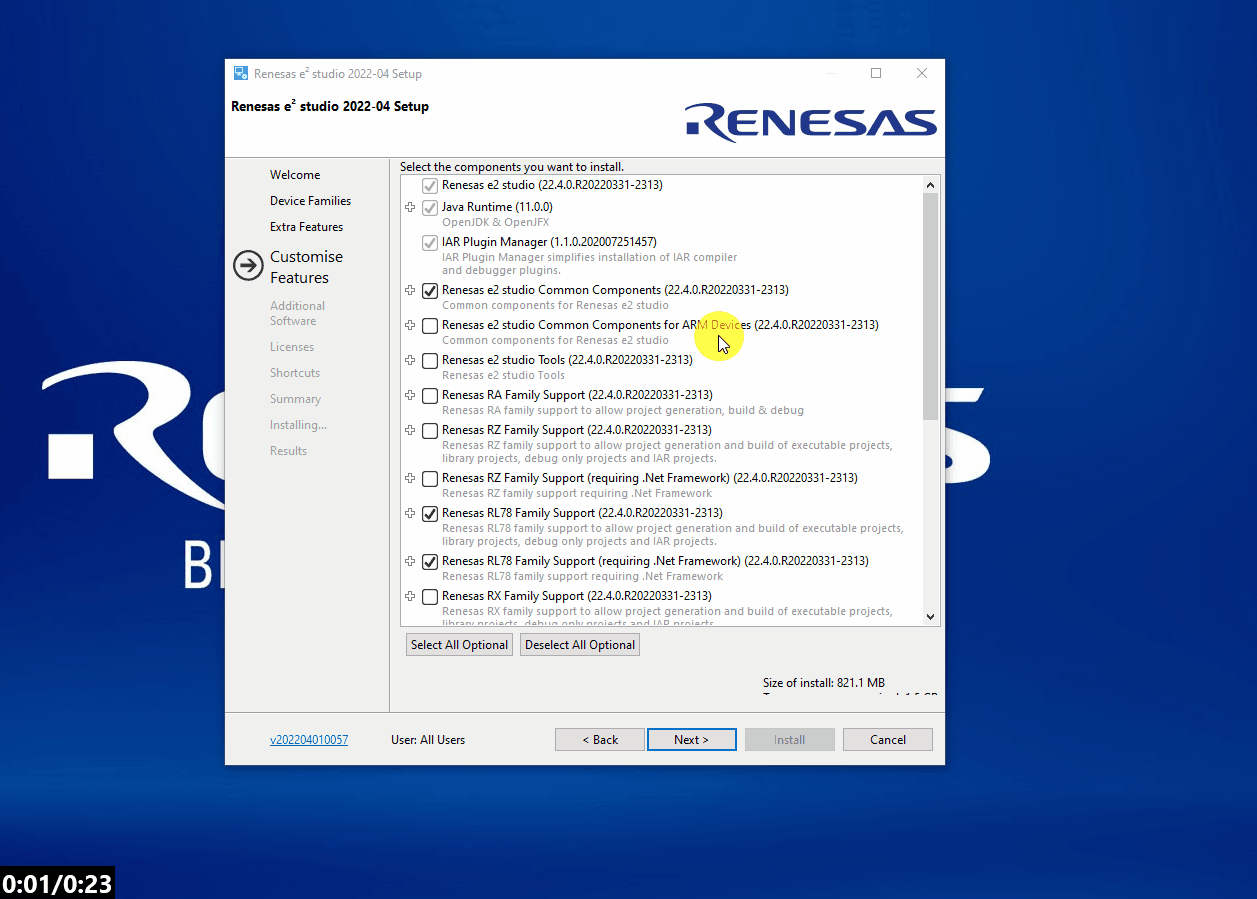The height and width of the screenshot is (899, 1257).
Task: Click the component list scroll down arrow
Action: (x=930, y=617)
